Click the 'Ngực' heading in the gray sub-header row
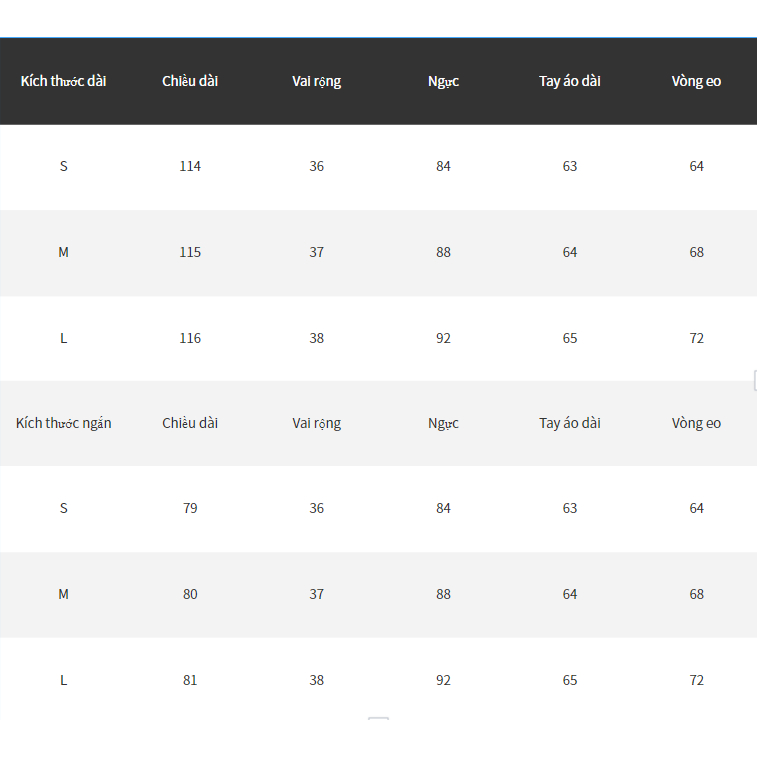This screenshot has height=757, width=757. tap(443, 423)
